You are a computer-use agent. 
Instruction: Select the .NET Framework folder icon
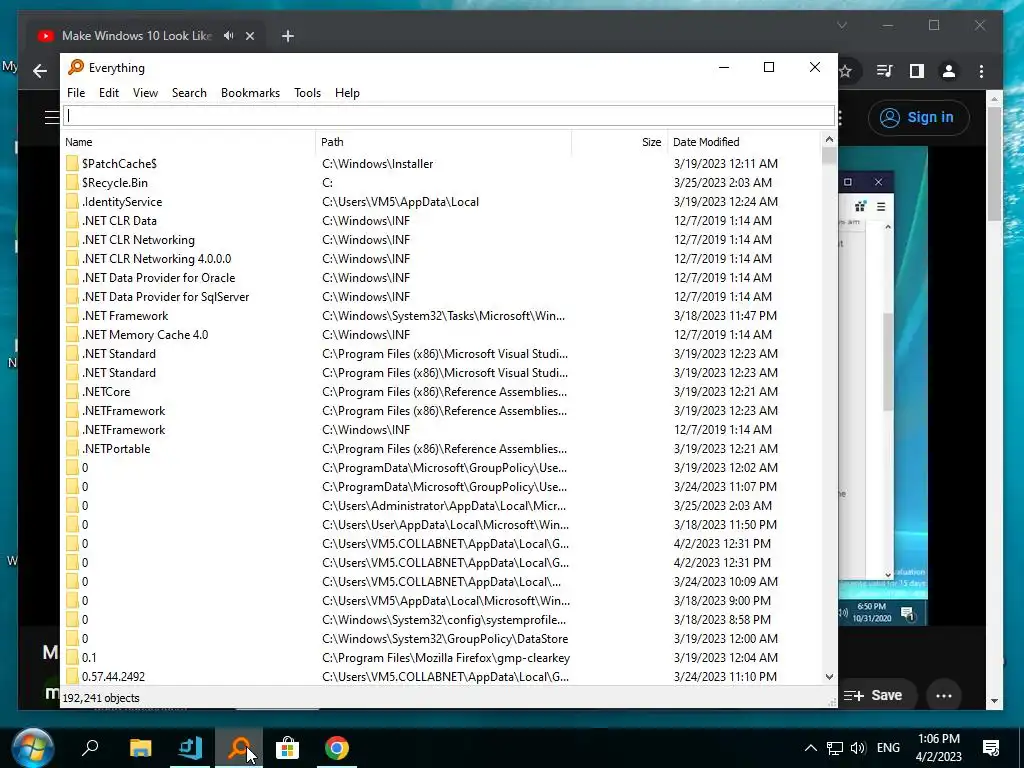click(72, 315)
